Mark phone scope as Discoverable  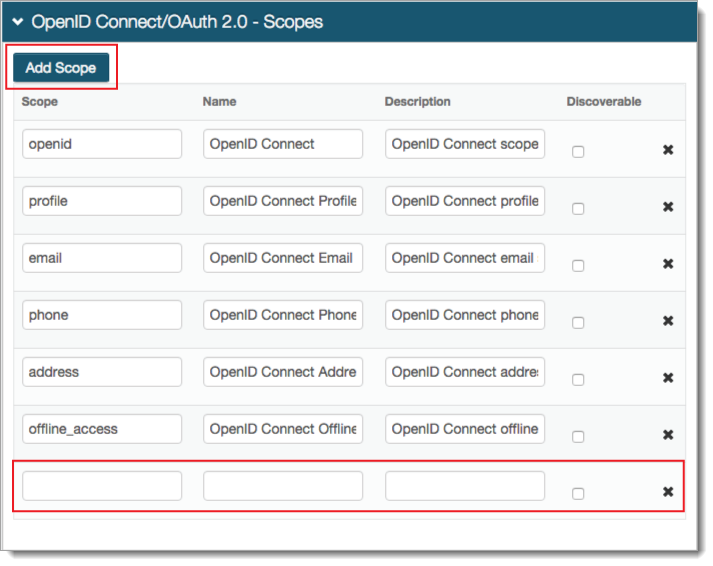coord(578,323)
